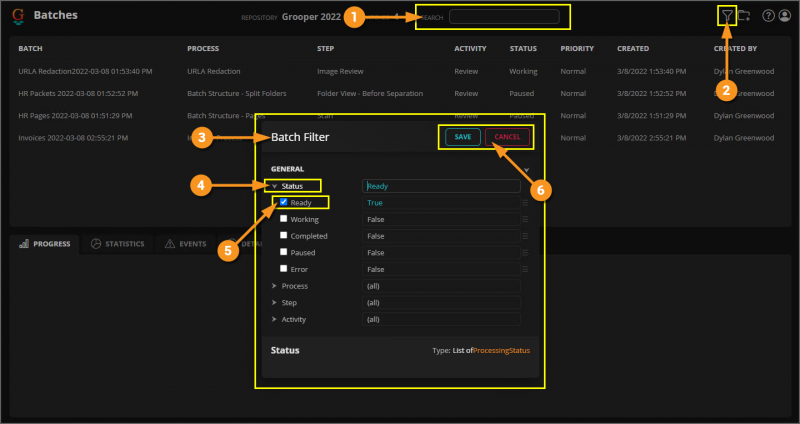
Task: Open the Activity value field
Action: pyautogui.click(x=441, y=319)
